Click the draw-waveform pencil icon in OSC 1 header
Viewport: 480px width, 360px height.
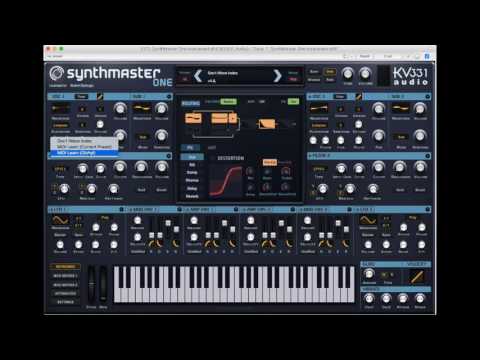(x=100, y=97)
